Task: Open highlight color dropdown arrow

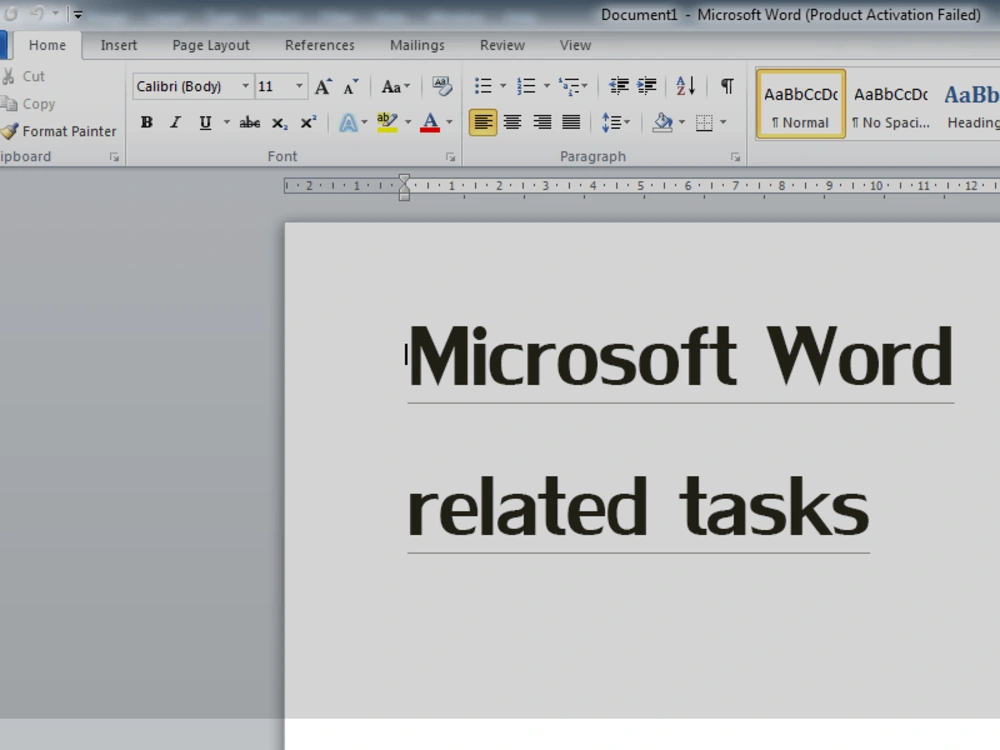Action: click(x=408, y=122)
